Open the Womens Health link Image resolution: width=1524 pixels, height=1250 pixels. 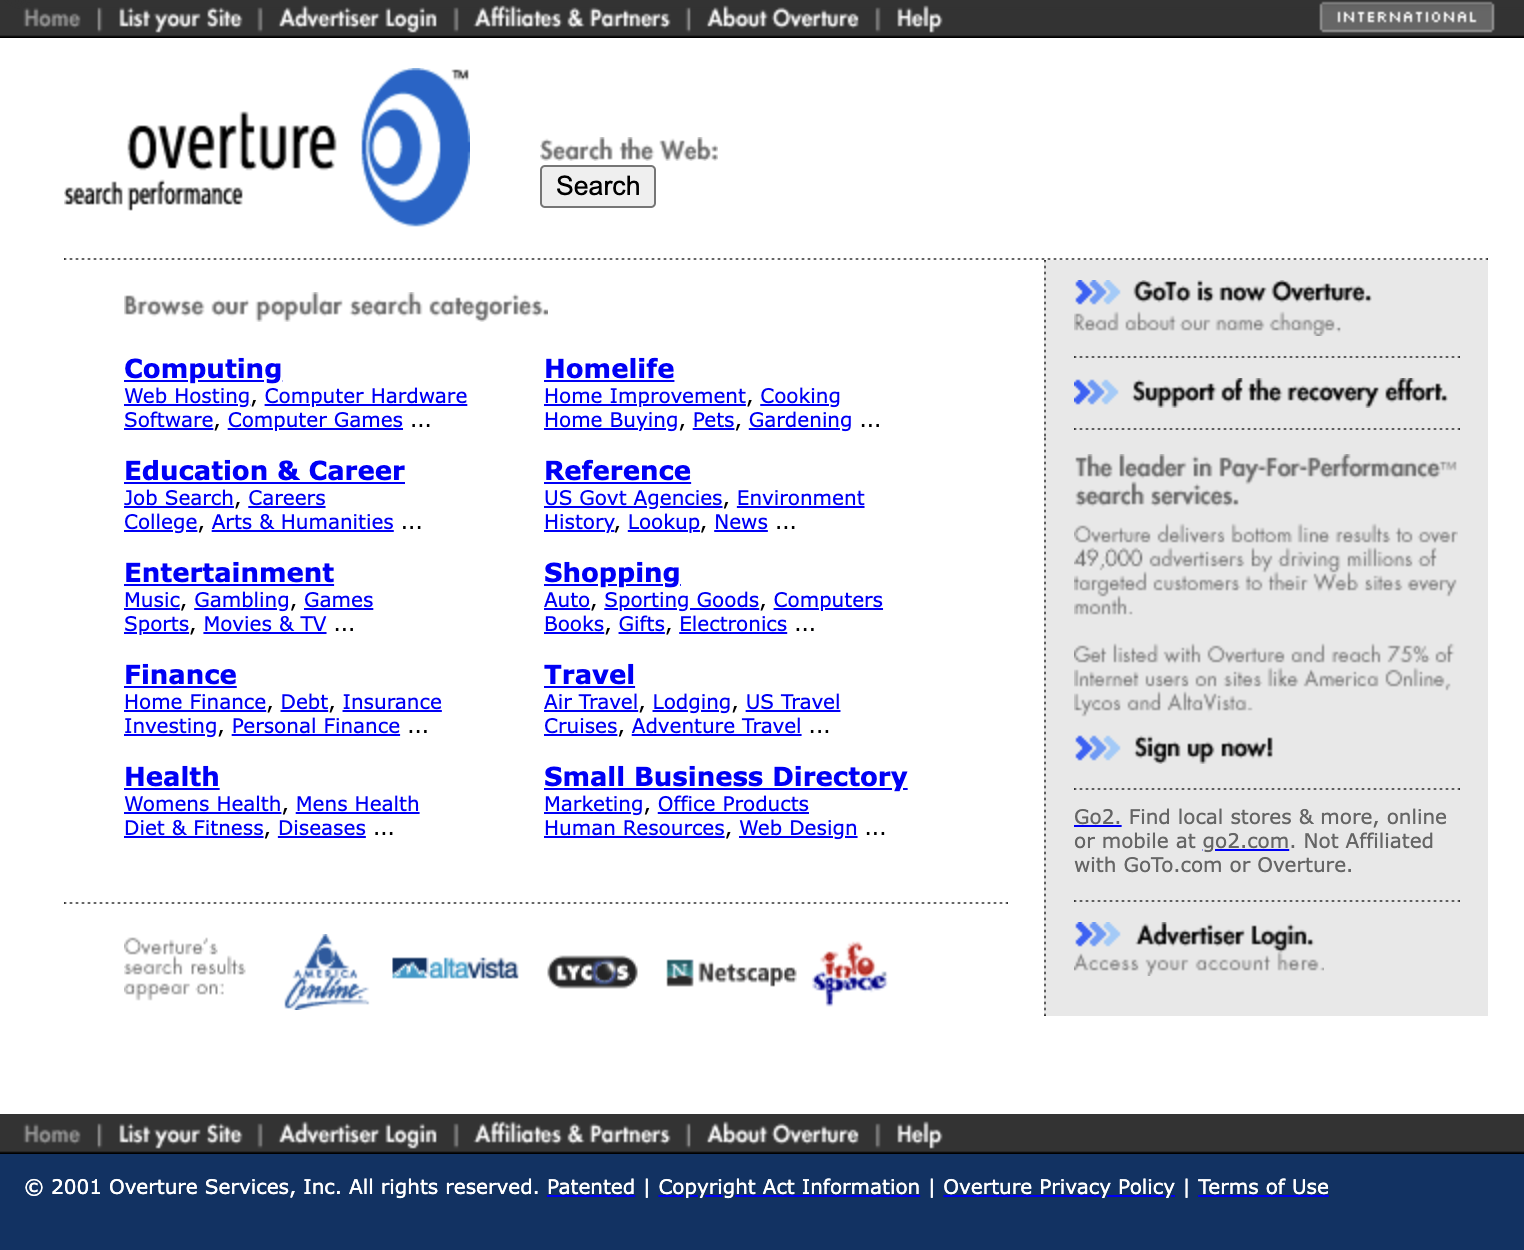point(203,804)
